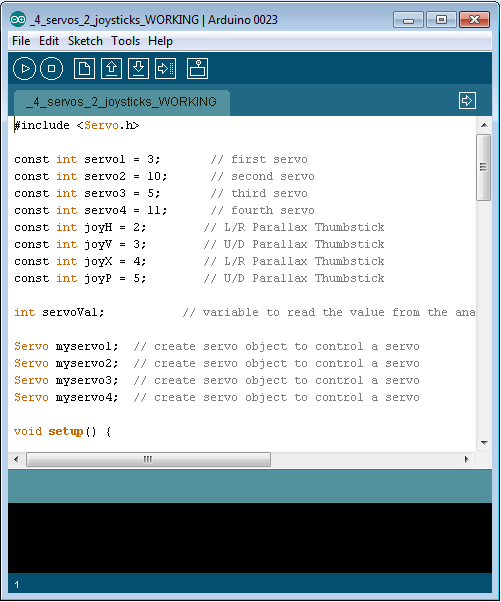
Task: Click the line number '1' in status bar
Action: (17, 585)
